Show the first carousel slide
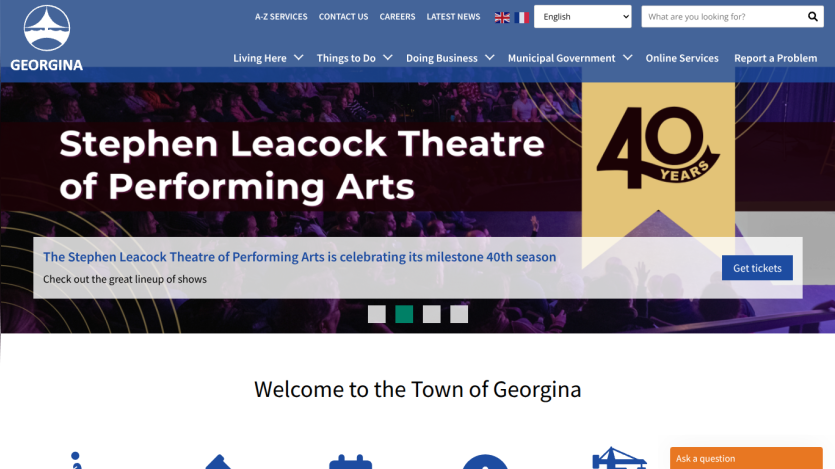 pos(376,314)
